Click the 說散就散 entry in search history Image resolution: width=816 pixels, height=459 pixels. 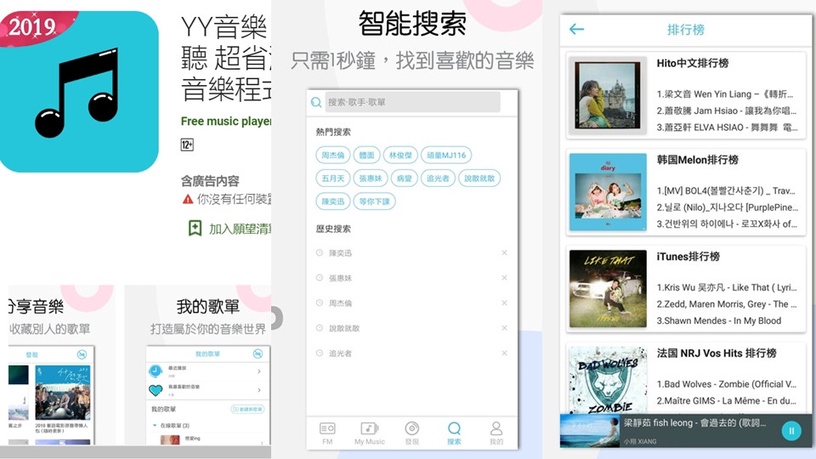(344, 328)
